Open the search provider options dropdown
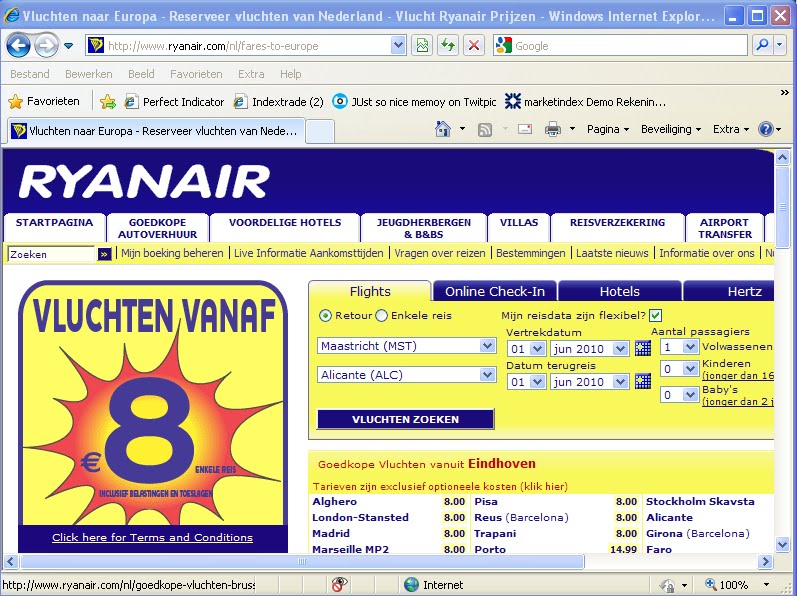 (x=780, y=45)
